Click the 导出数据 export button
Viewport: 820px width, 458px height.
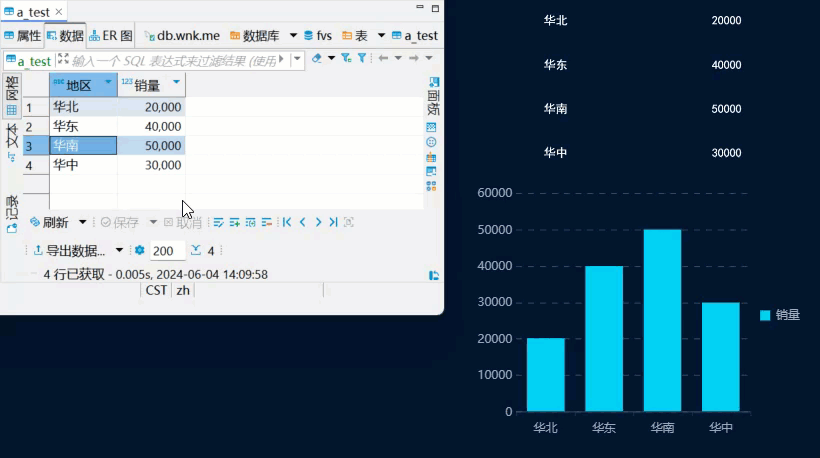[69, 250]
